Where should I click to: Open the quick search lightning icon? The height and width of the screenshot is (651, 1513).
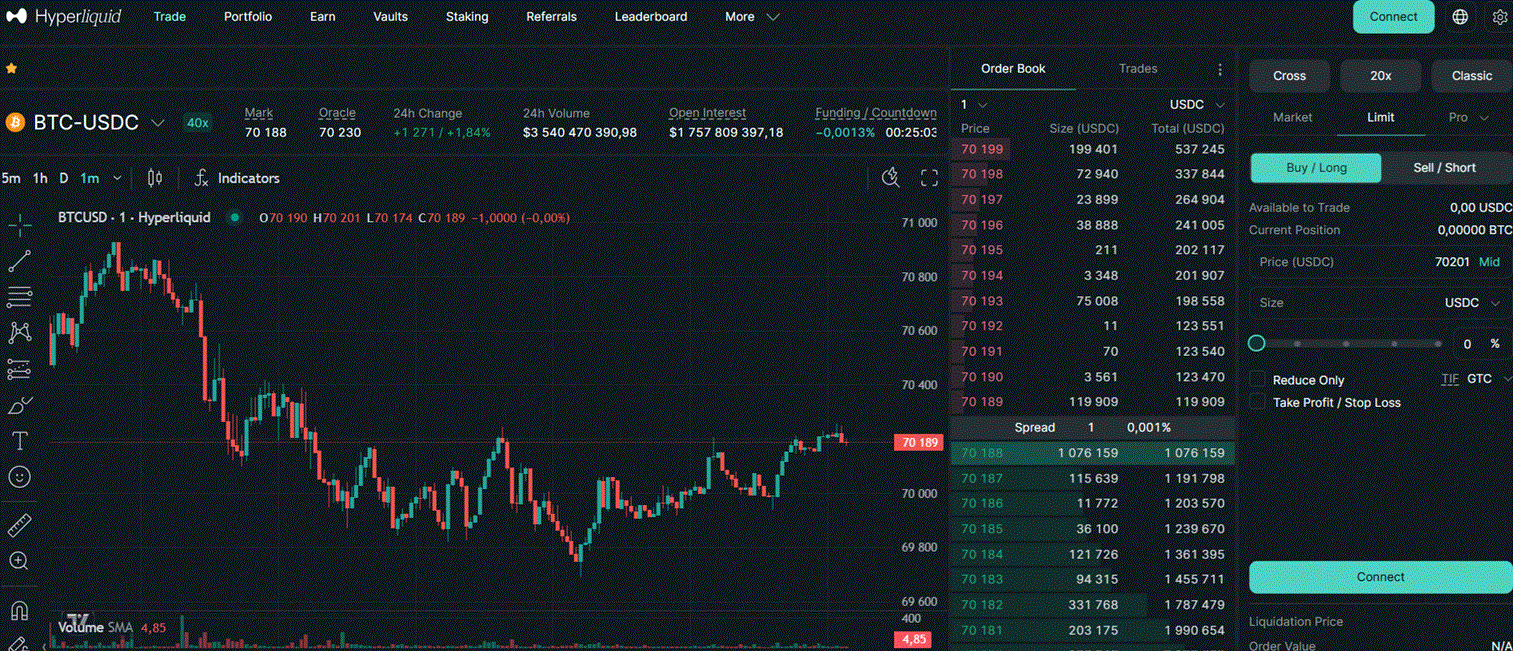[x=890, y=177]
